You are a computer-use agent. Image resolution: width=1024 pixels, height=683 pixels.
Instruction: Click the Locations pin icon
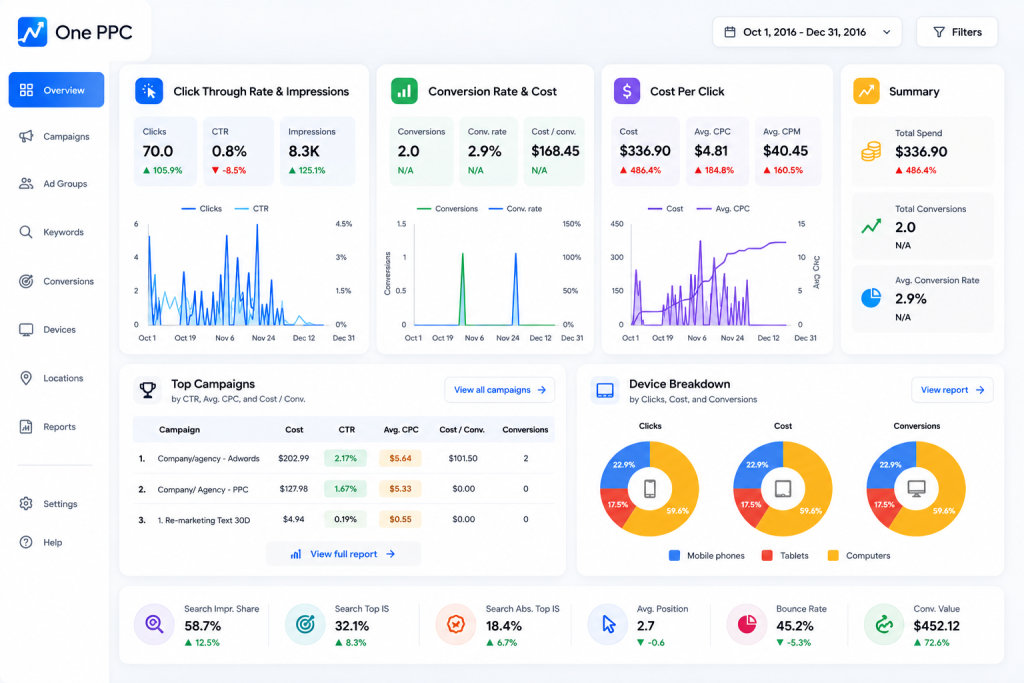click(26, 378)
